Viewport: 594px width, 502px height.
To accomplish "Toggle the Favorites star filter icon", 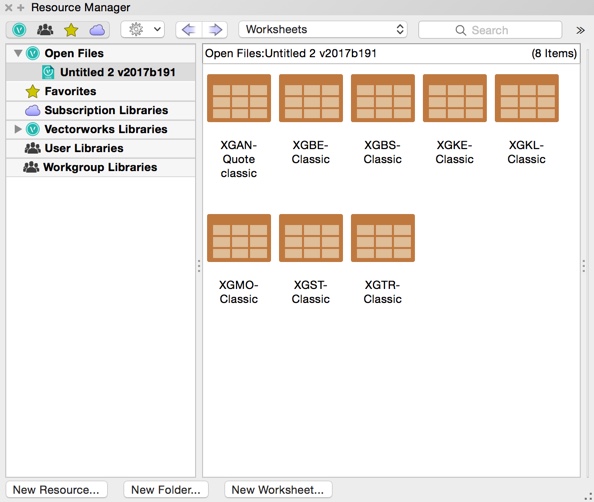I will (x=71, y=30).
